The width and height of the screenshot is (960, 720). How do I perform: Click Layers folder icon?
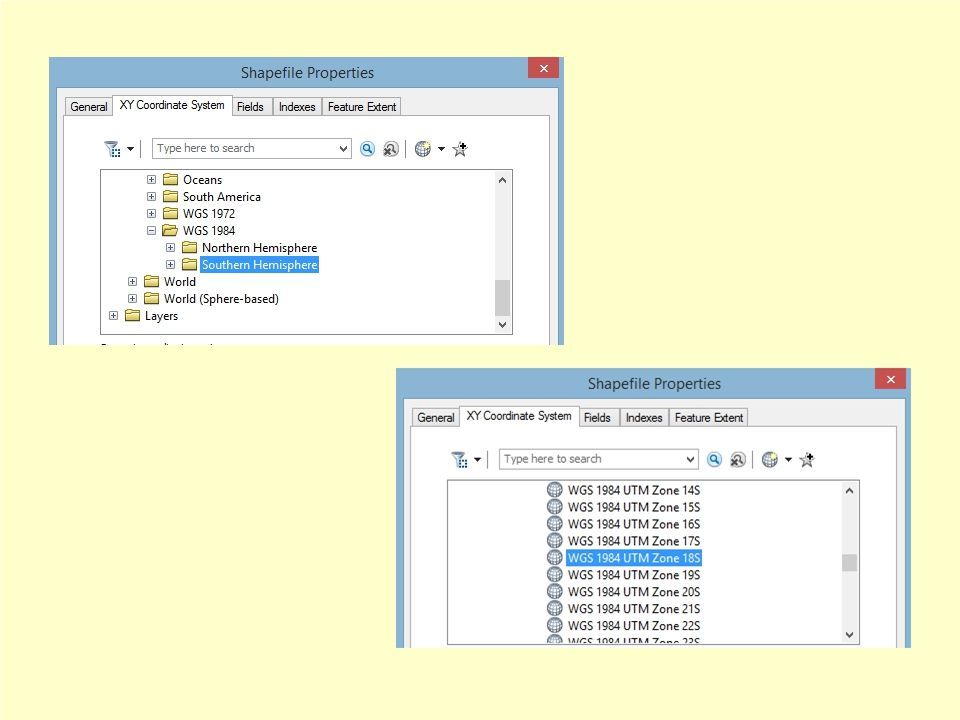point(133,316)
